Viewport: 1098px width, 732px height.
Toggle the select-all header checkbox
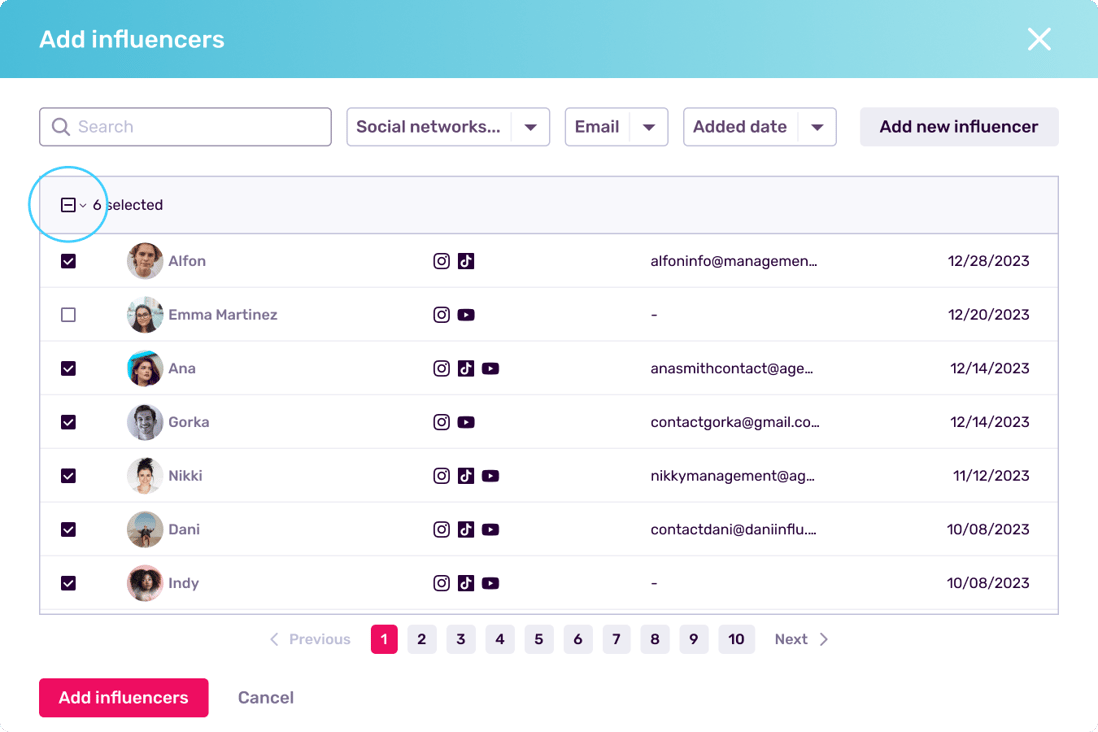[x=68, y=205]
